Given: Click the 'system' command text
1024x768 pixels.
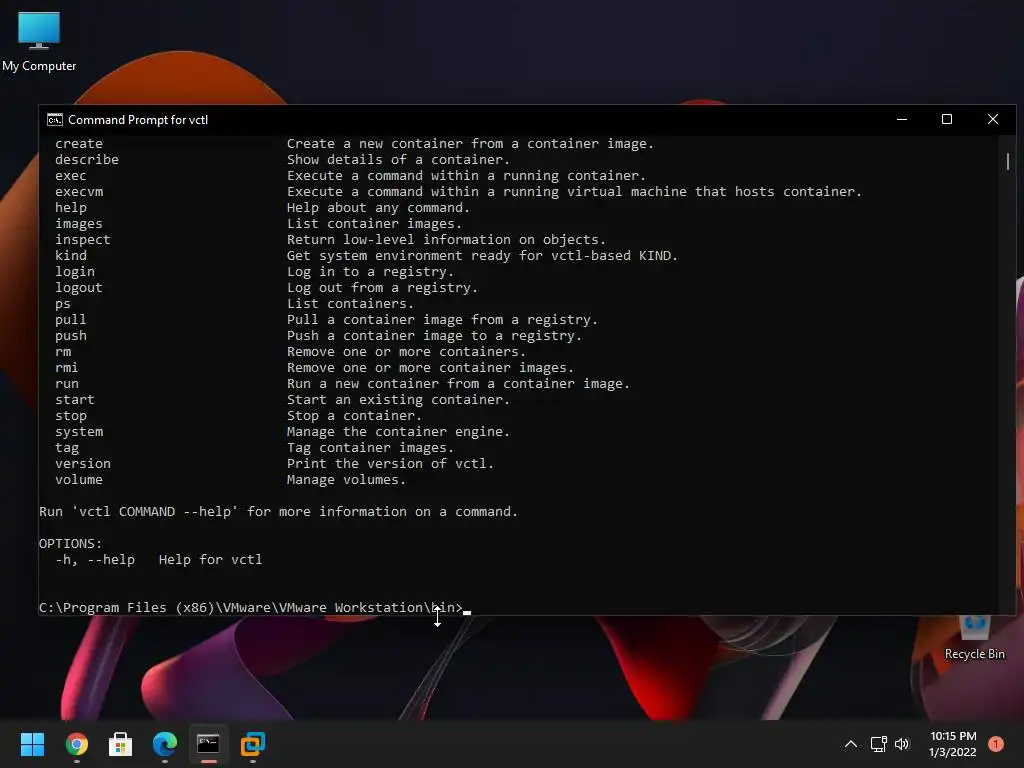Looking at the screenshot, I should pos(79,432).
